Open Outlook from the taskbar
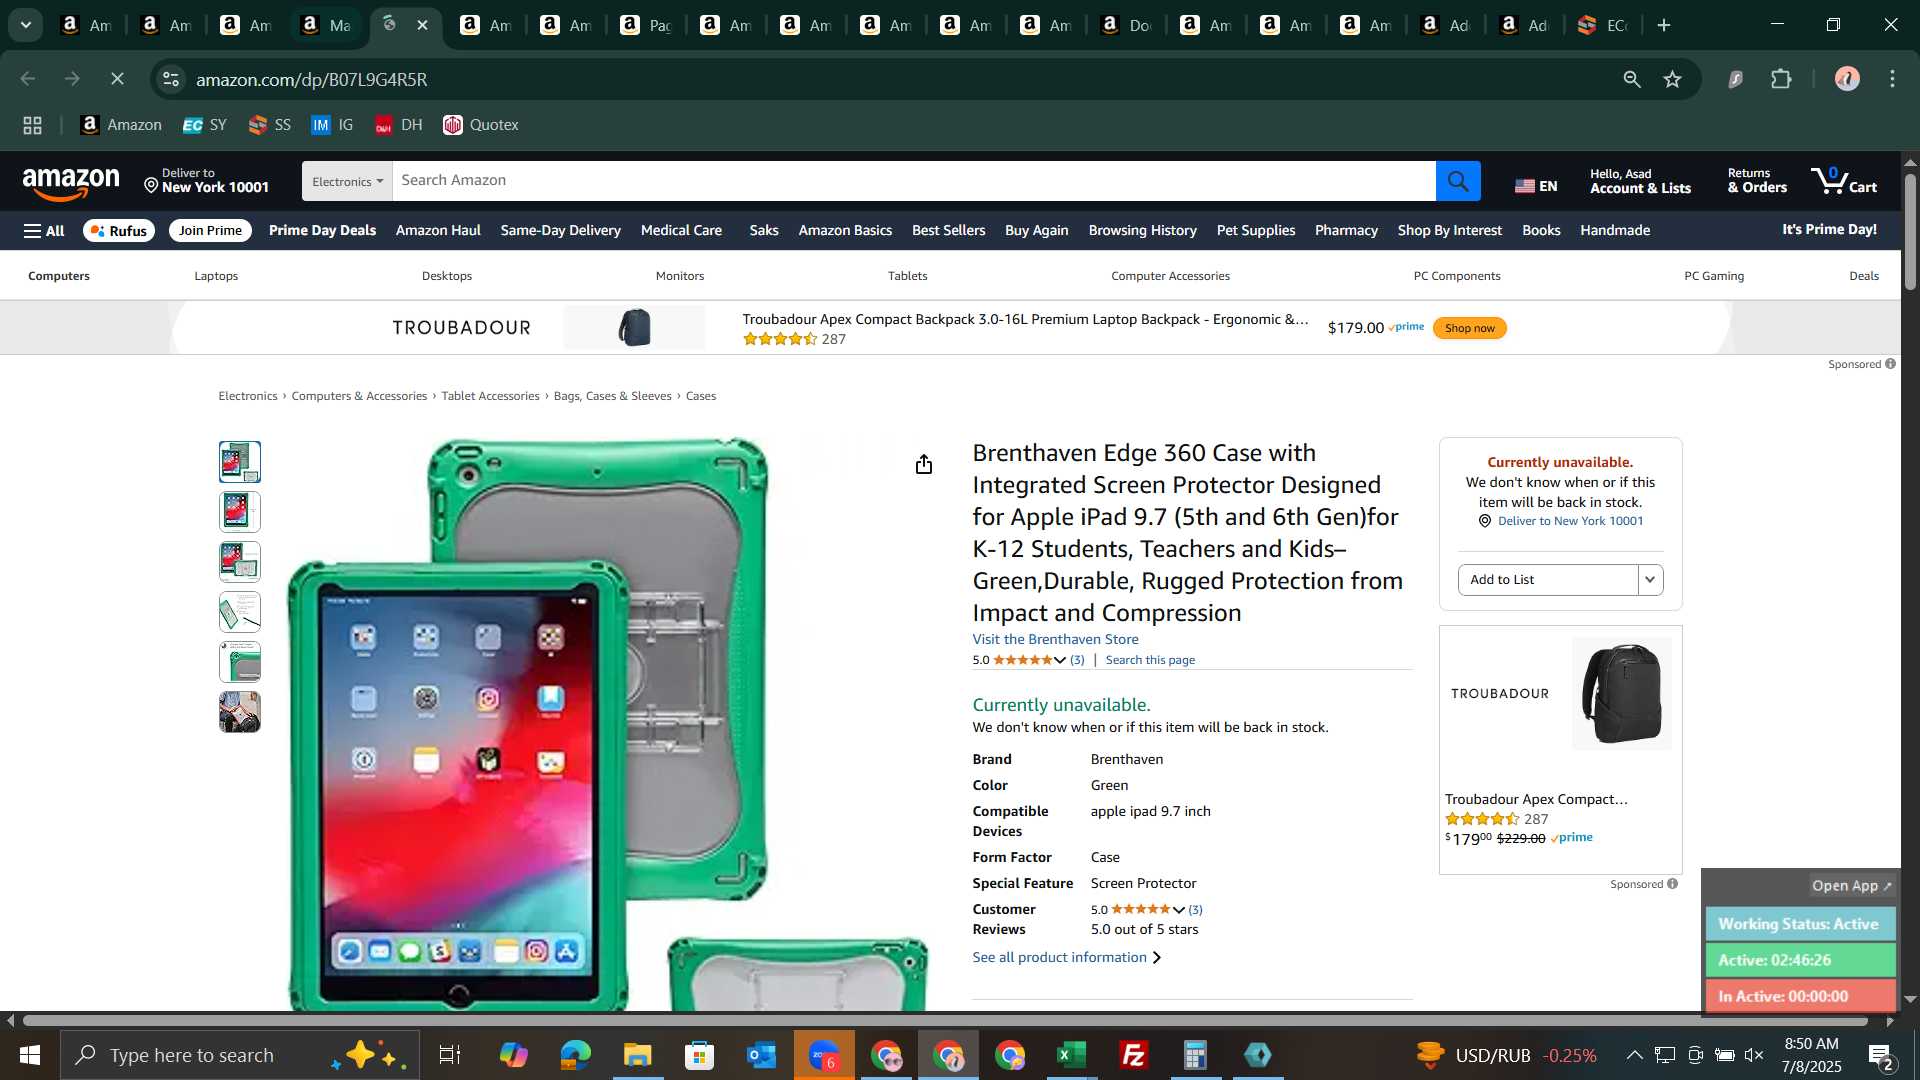1920x1080 pixels. [x=761, y=1055]
